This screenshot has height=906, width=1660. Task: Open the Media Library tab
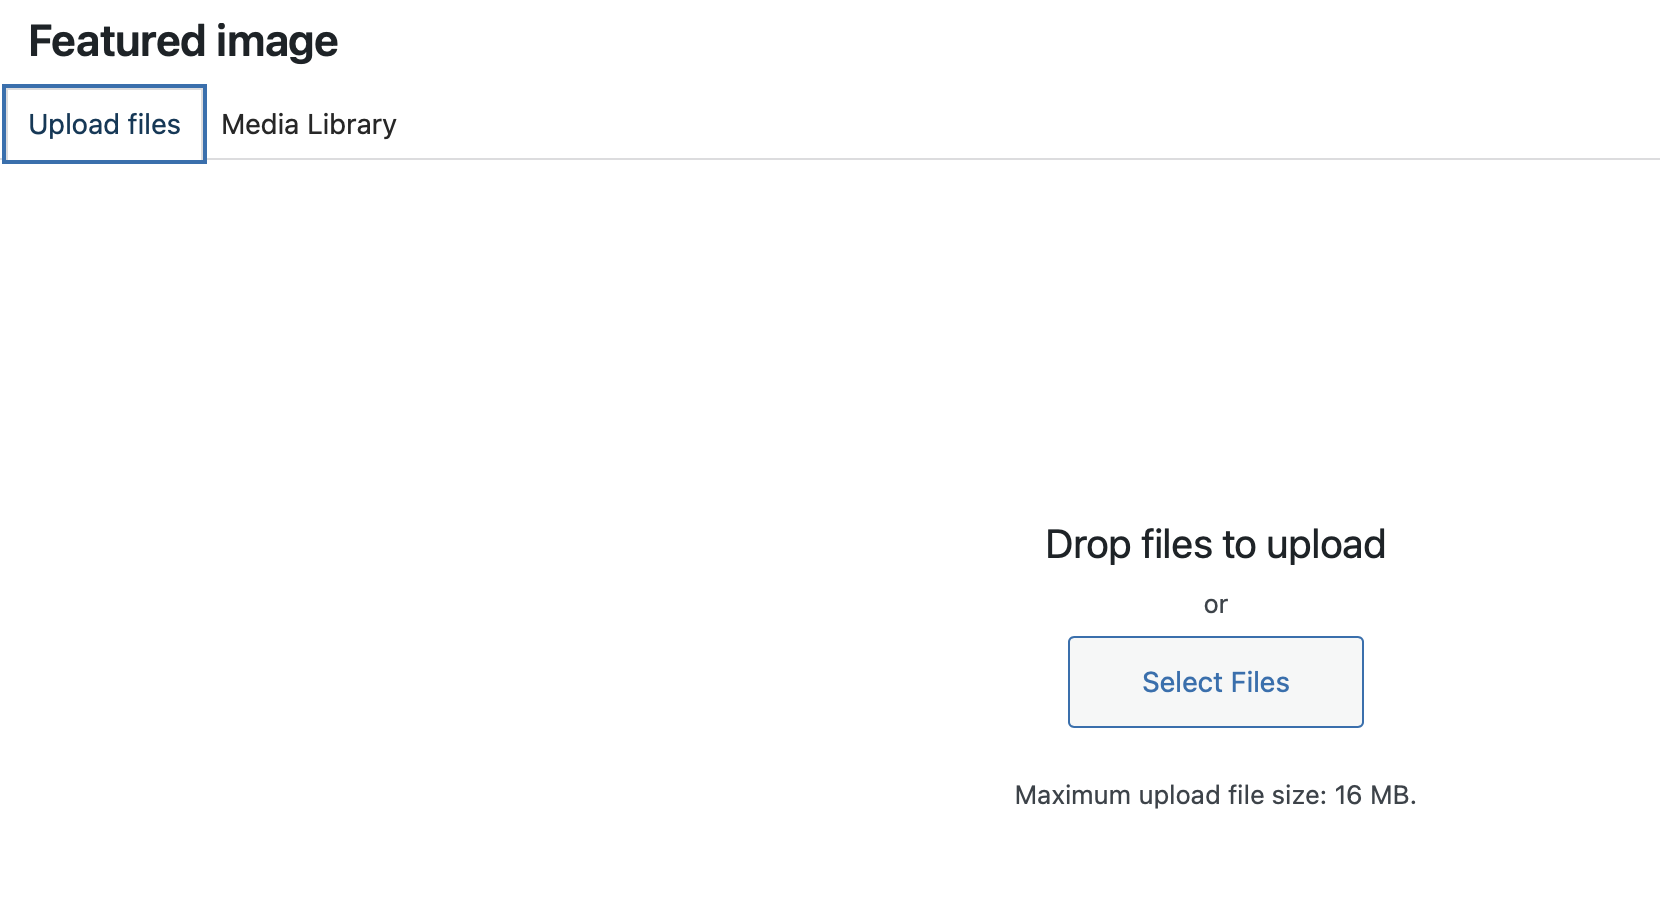[309, 124]
